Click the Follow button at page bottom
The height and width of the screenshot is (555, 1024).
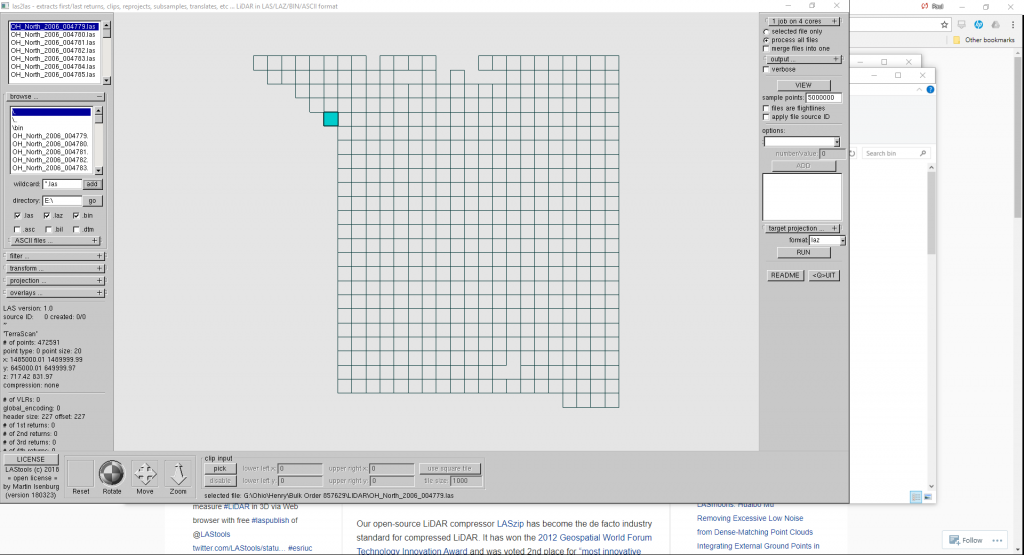tap(966, 540)
